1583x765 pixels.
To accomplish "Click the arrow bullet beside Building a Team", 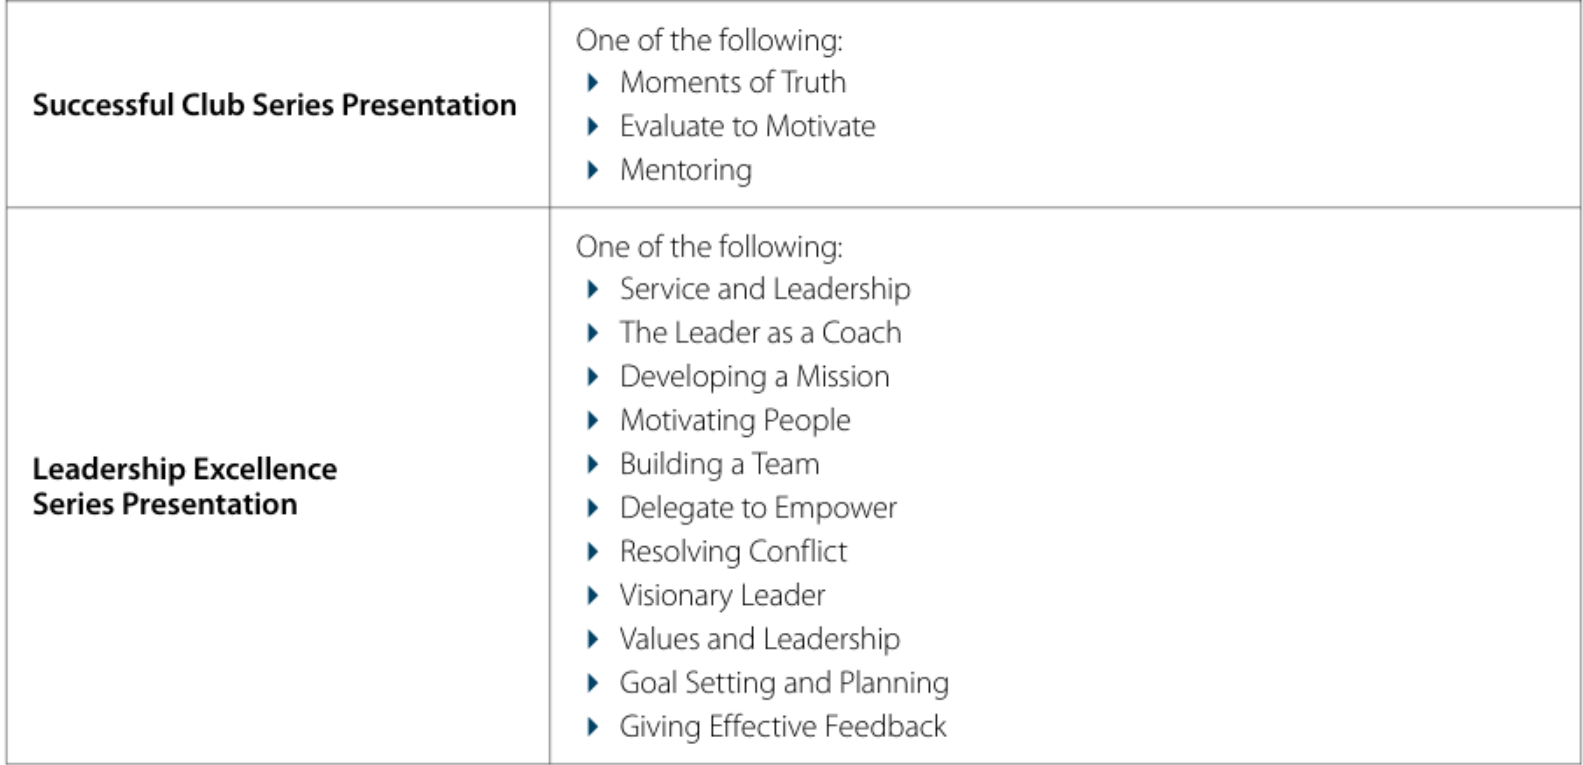I will pyautogui.click(x=593, y=464).
